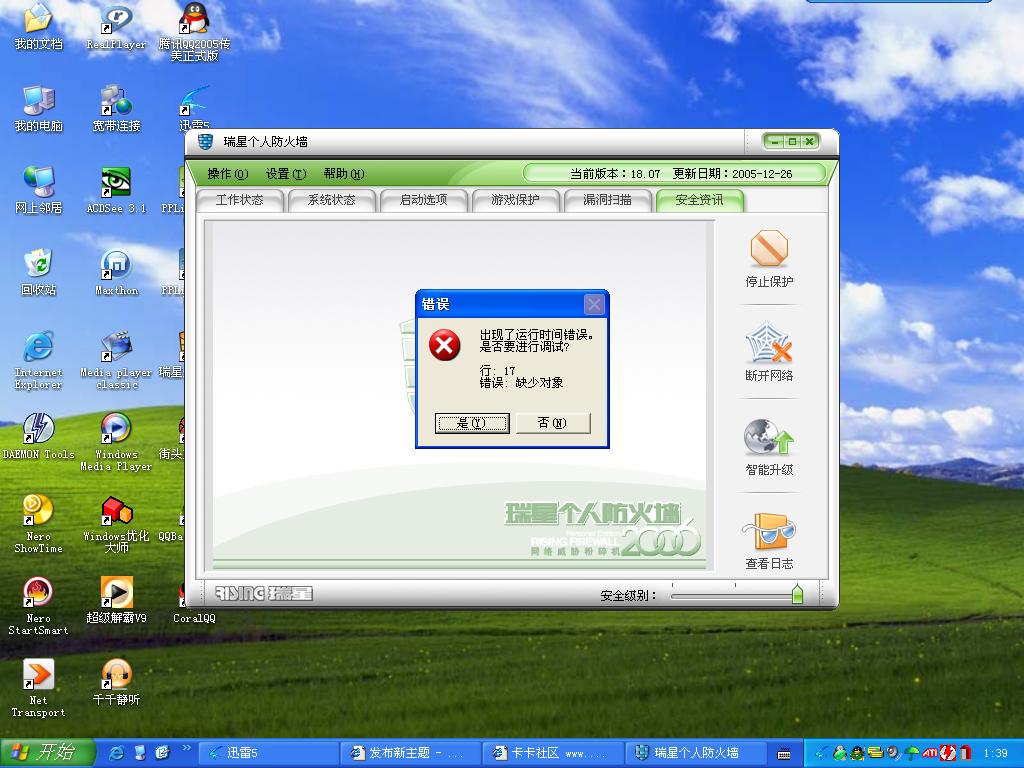Open Windows Media Player desktop icon
Image resolution: width=1024 pixels, height=768 pixels.
click(x=116, y=442)
